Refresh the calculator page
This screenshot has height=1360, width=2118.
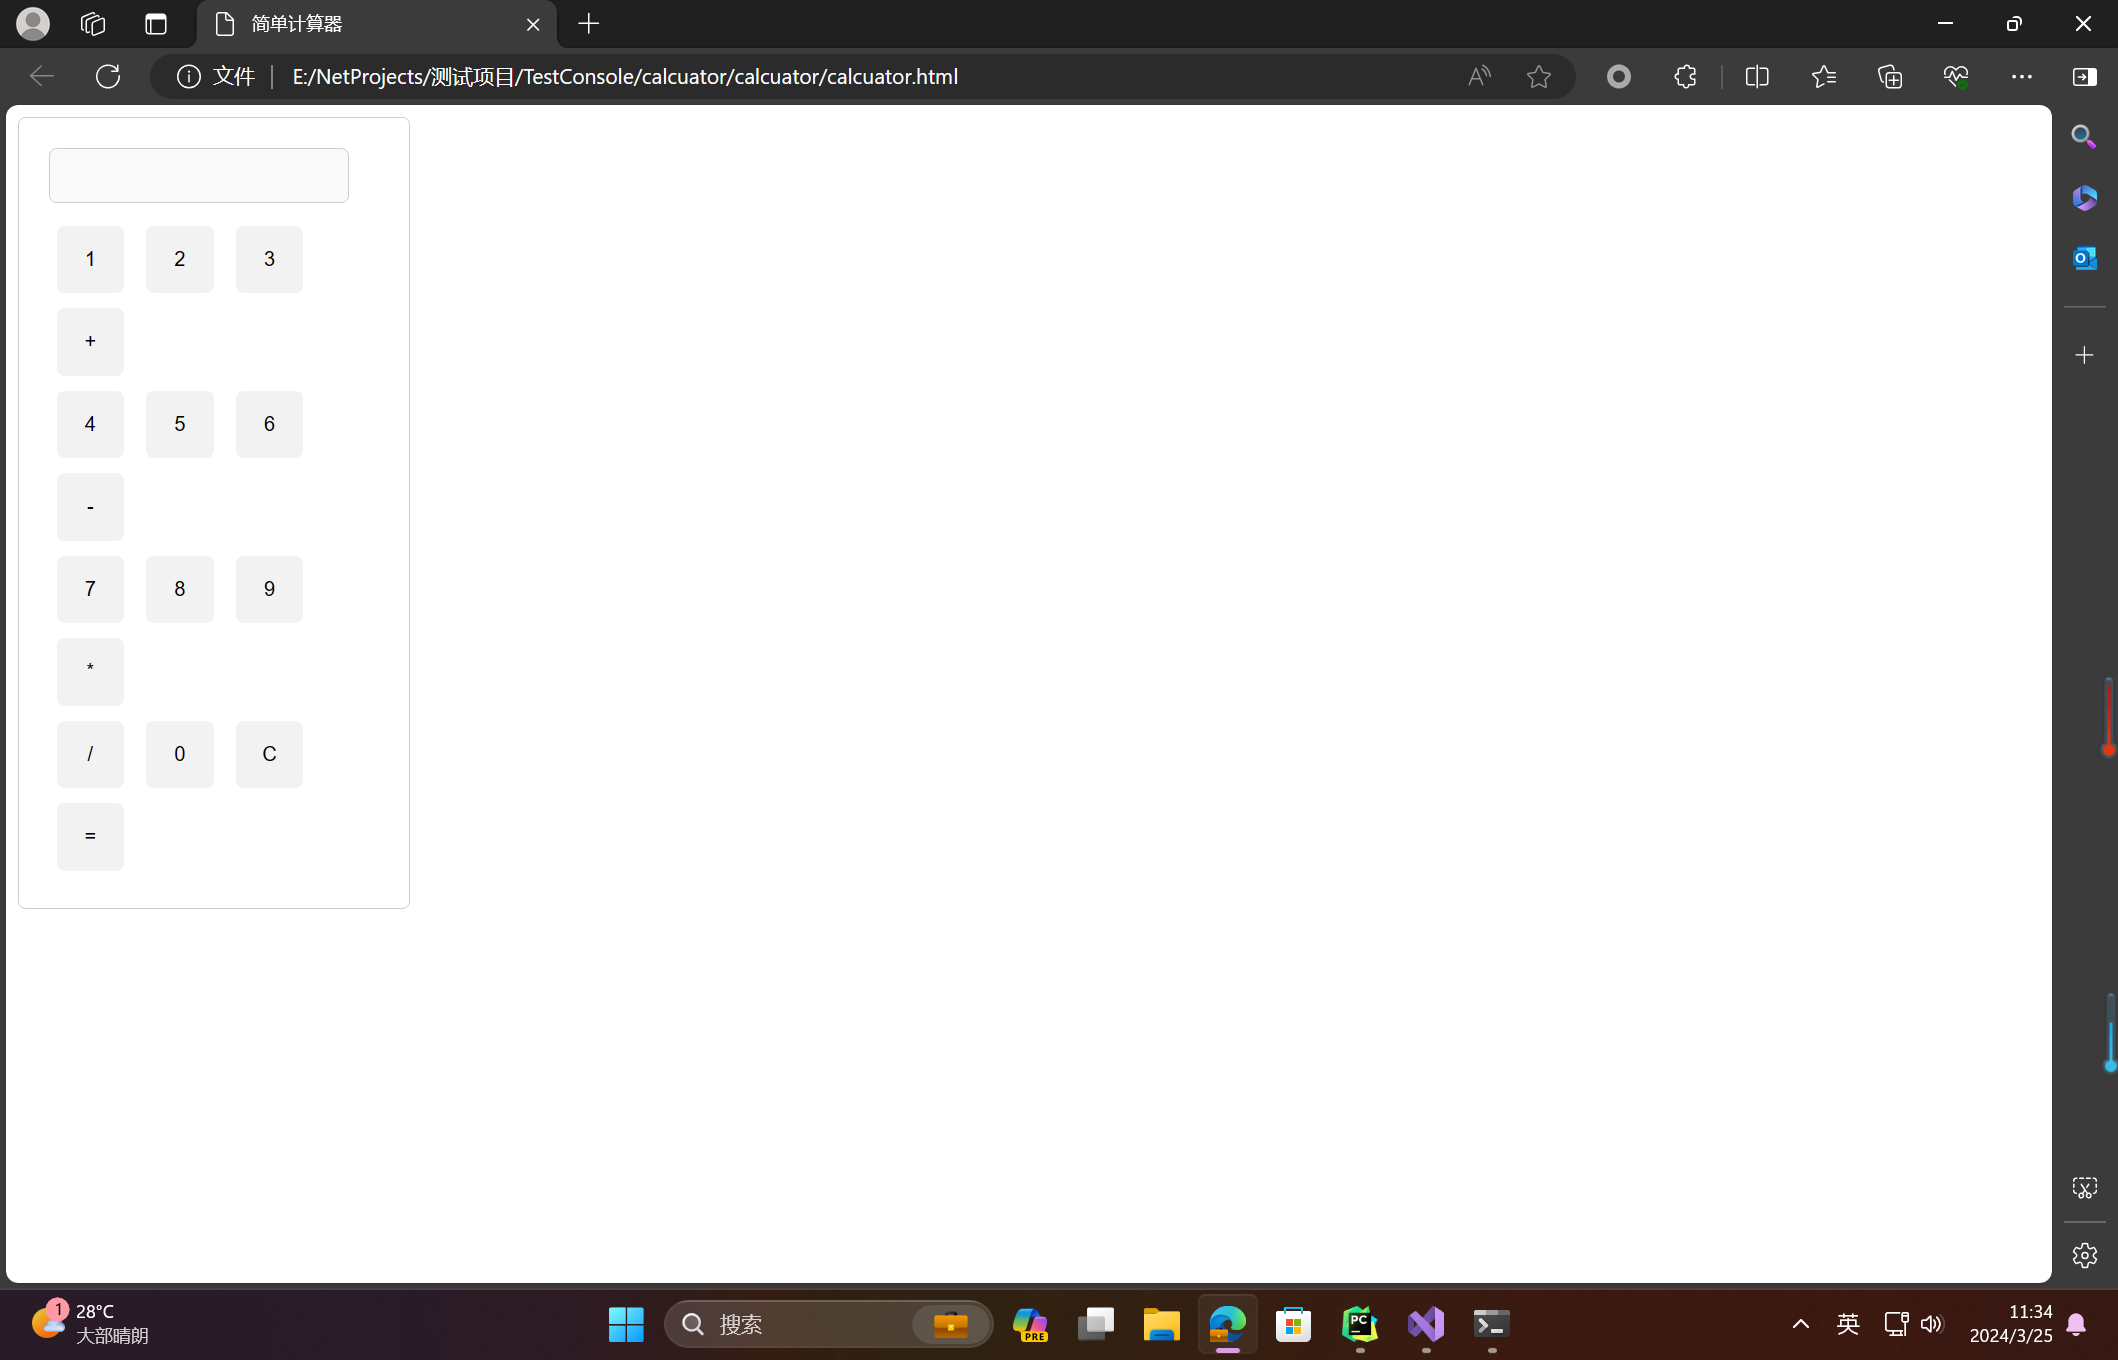pyautogui.click(x=108, y=76)
